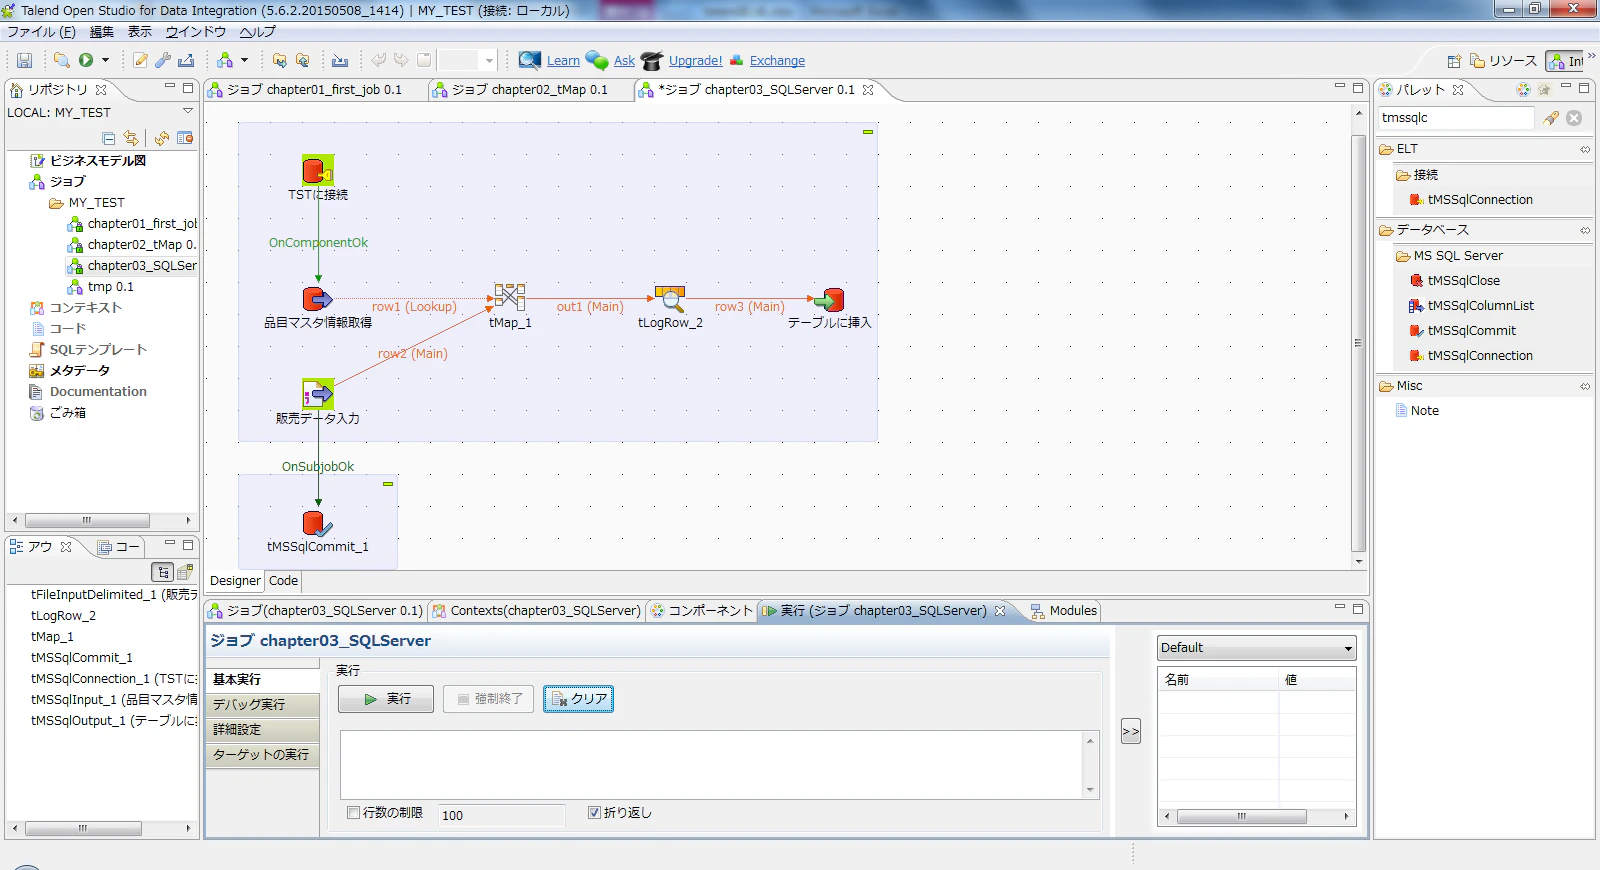Collapse the データベース palette group
Screen dimensions: 1600x870
[1585, 230]
